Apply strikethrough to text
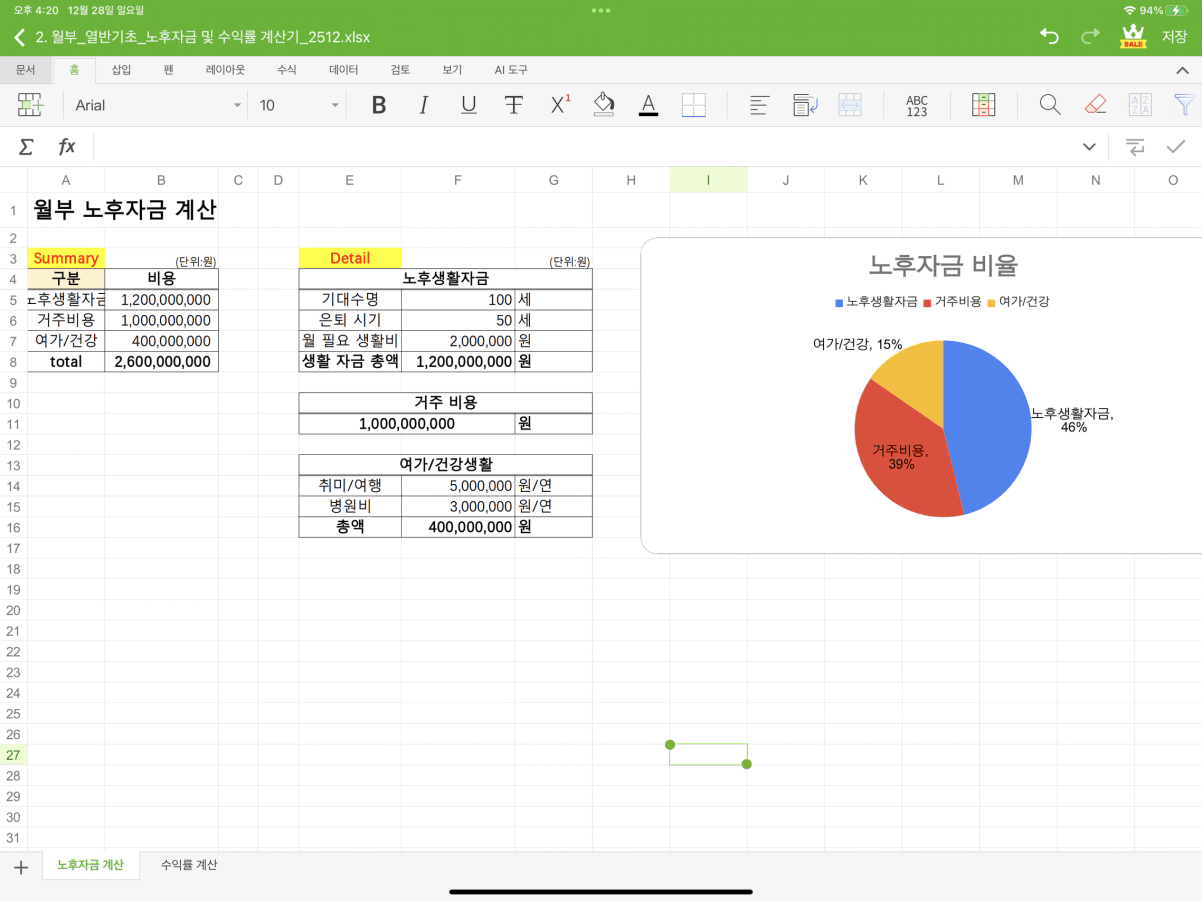The image size is (1202, 901). pos(513,105)
